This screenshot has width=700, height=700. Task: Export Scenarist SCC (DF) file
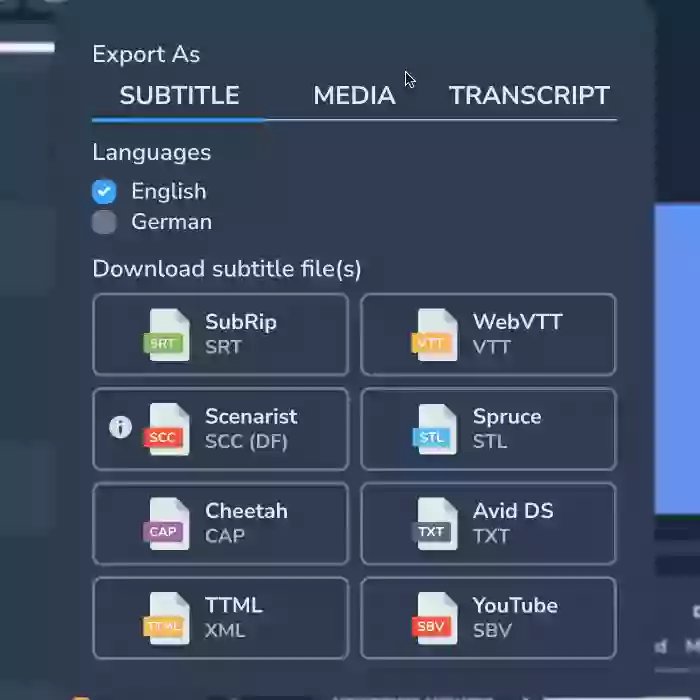221,429
